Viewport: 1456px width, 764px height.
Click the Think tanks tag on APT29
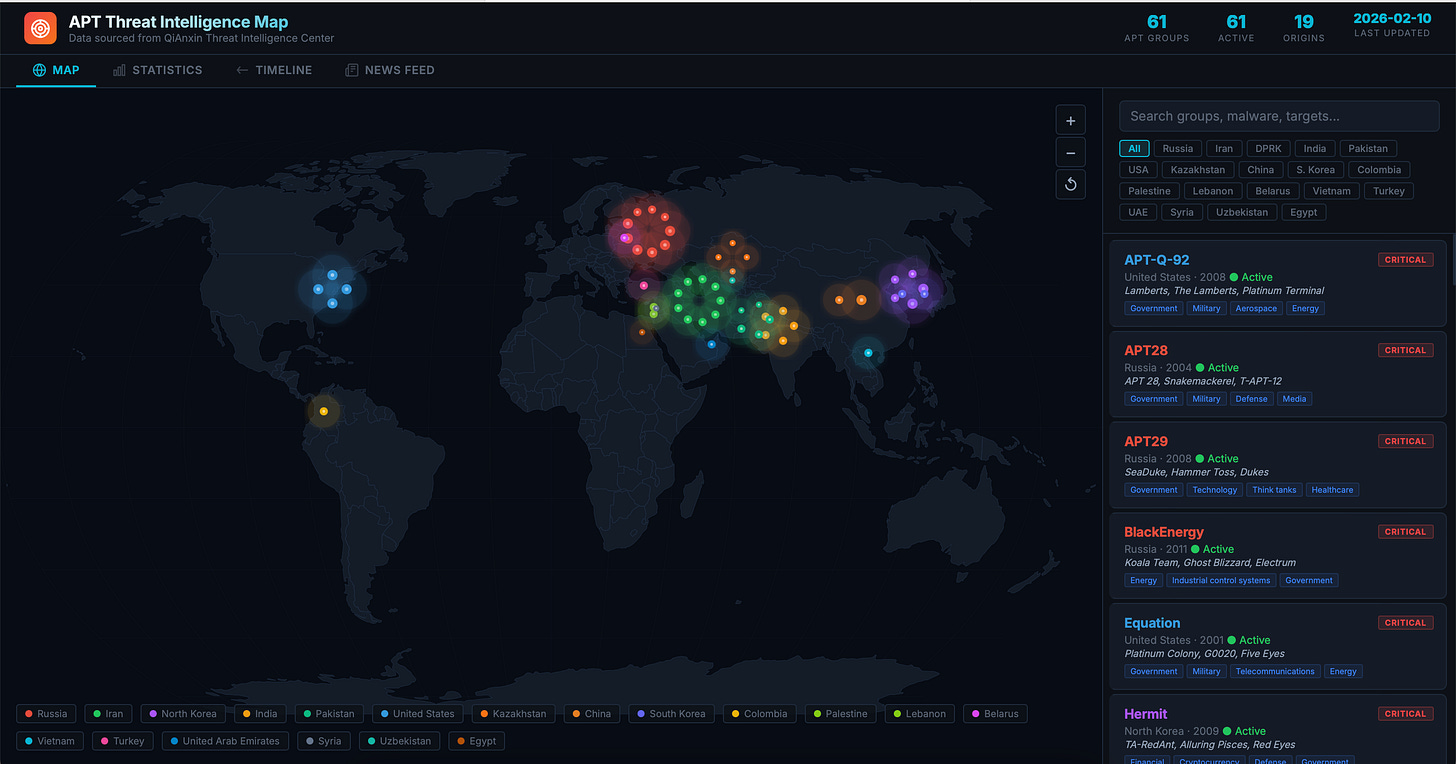[x=1275, y=490]
